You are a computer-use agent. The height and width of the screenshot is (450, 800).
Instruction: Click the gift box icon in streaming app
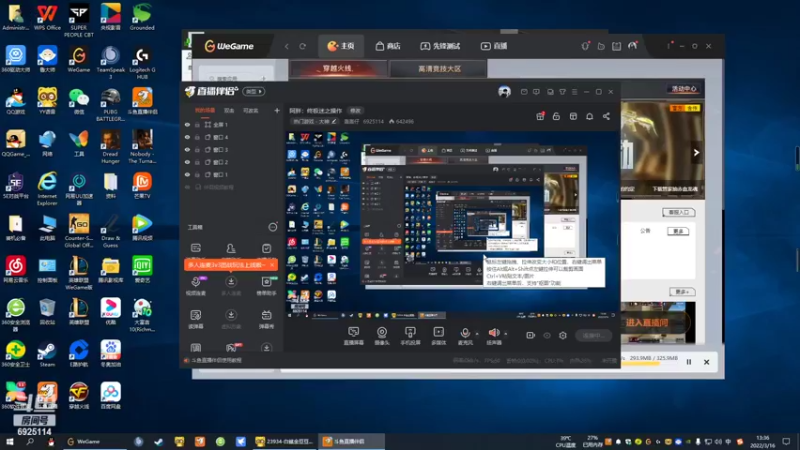pos(540,116)
